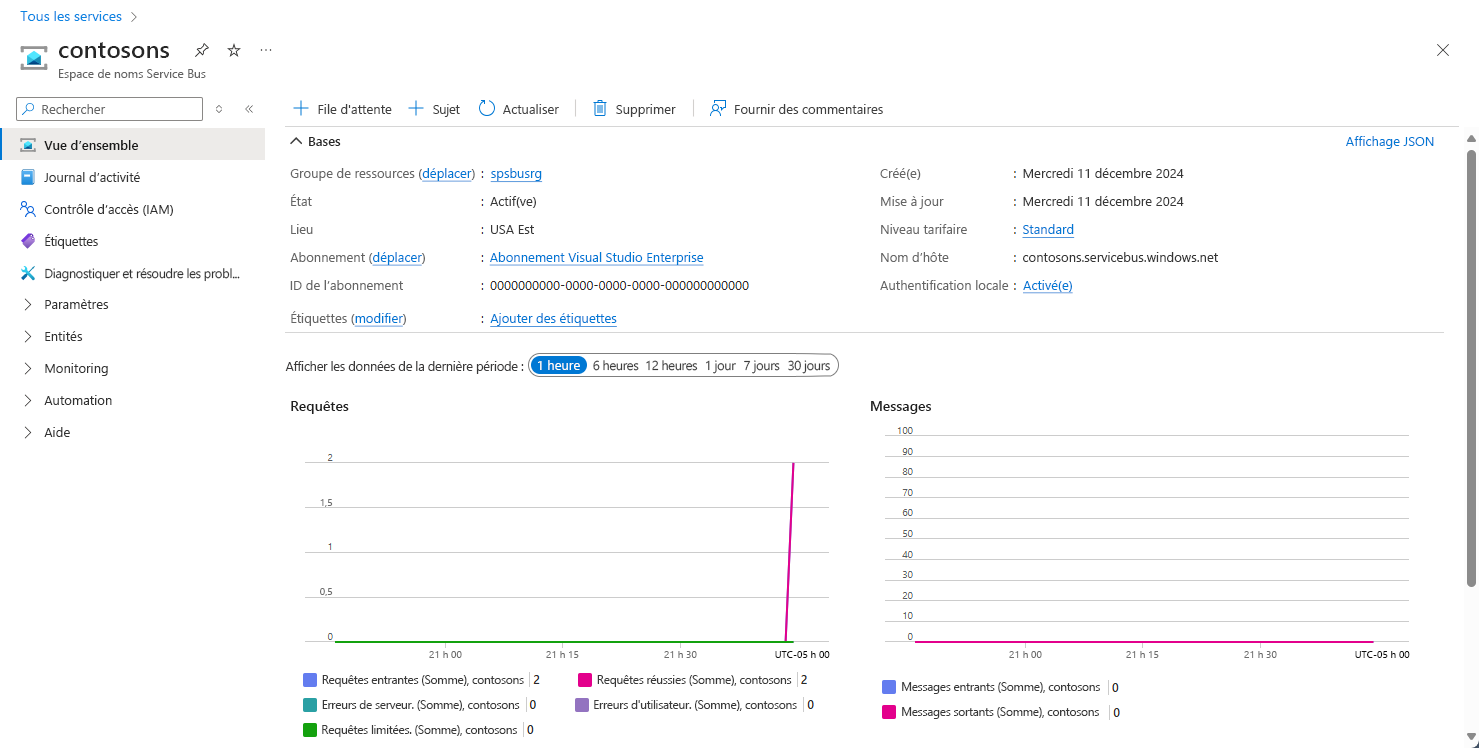Image resolution: width=1479 pixels, height=748 pixels.
Task: Open the more options ellipsis beside title
Action: point(266,50)
